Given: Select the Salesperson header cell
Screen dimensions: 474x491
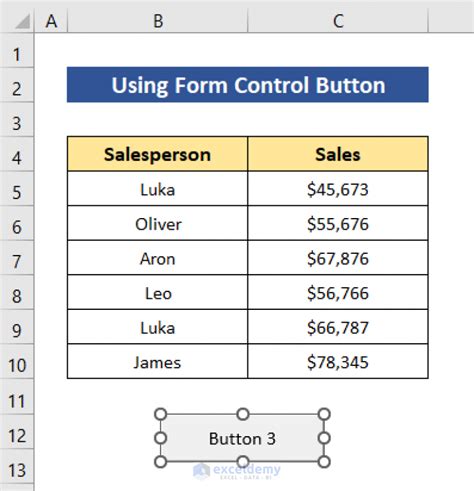Looking at the screenshot, I should tap(157, 154).
